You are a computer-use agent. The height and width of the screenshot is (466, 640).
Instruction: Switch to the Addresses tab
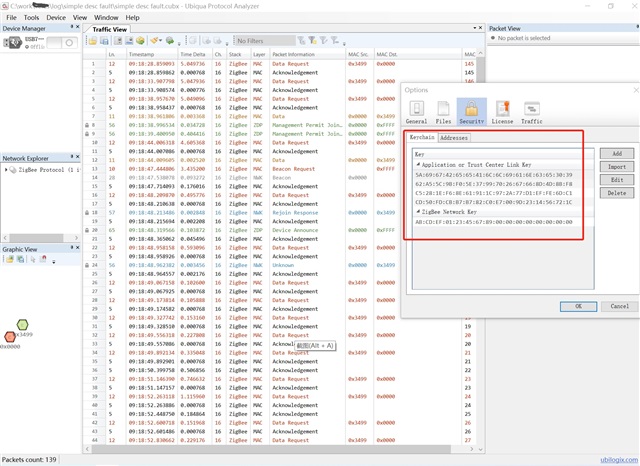coord(453,137)
